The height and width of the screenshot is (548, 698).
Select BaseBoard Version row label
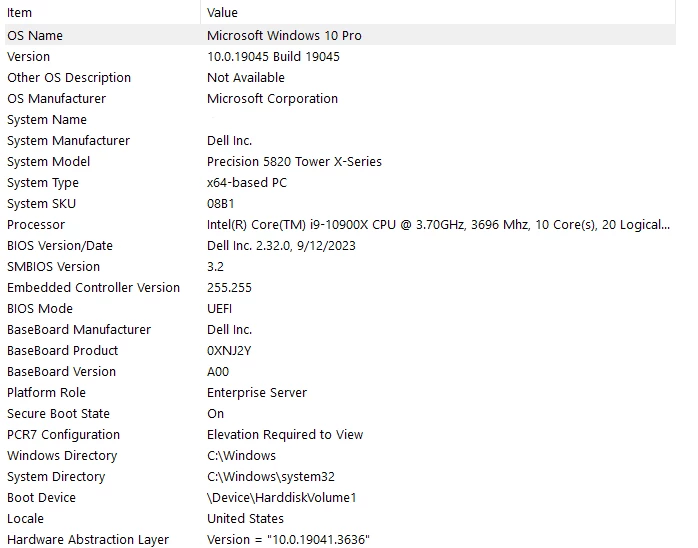(61, 371)
